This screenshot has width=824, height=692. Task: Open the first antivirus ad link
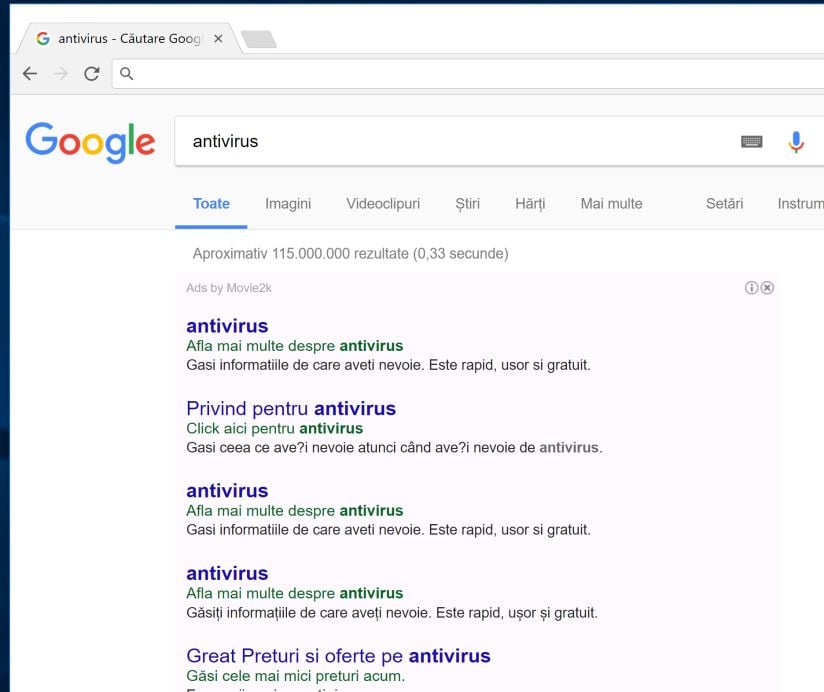(x=227, y=326)
